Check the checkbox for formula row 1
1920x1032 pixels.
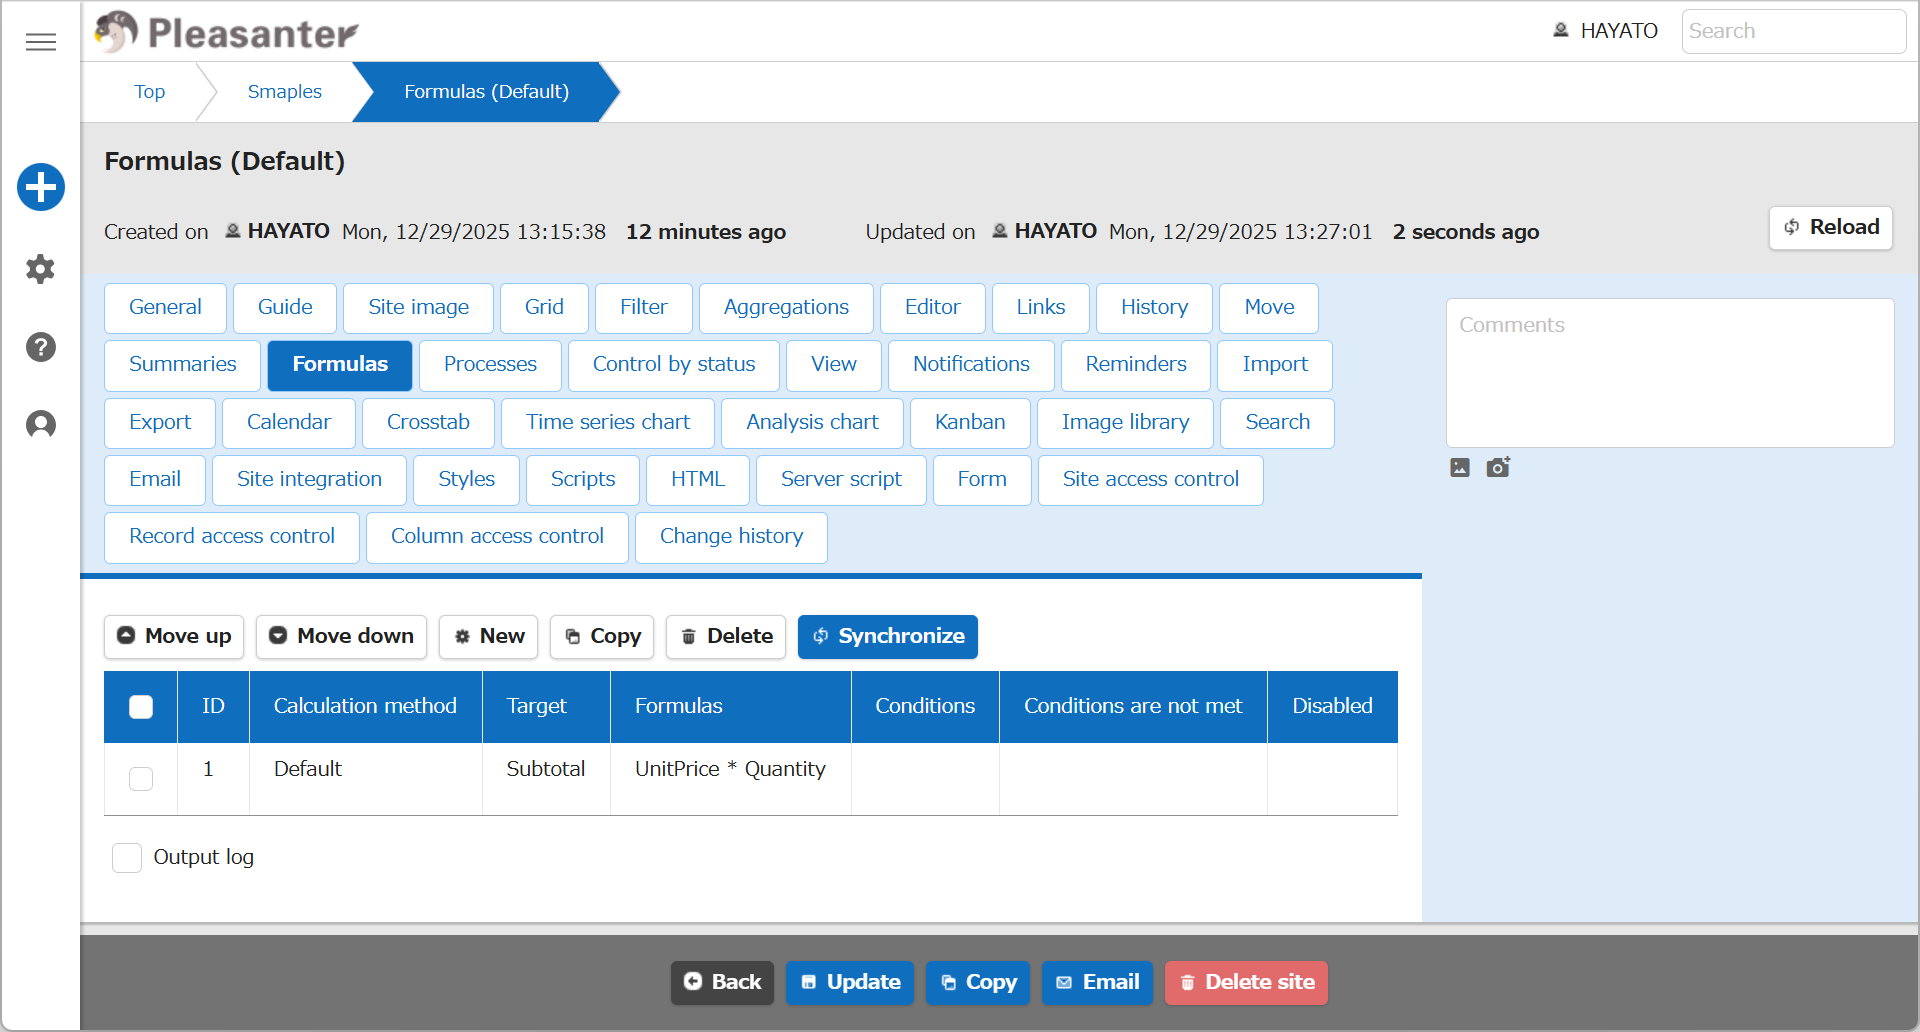(x=141, y=779)
